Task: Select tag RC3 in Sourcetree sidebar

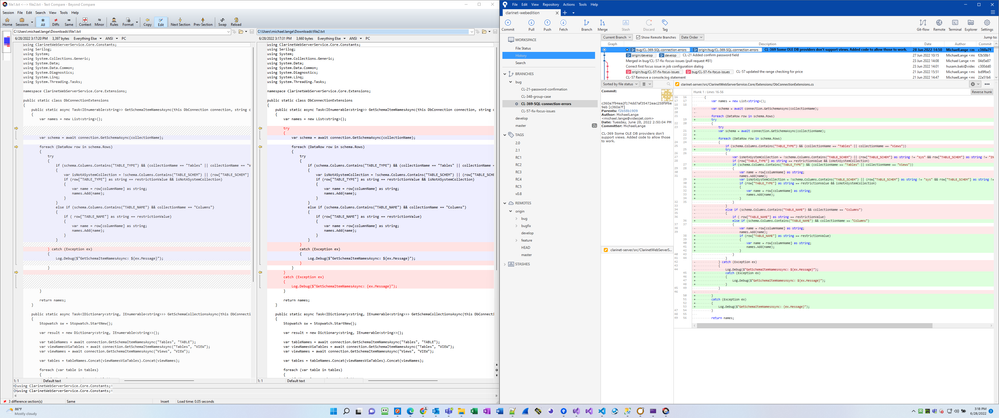Action: coord(519,172)
